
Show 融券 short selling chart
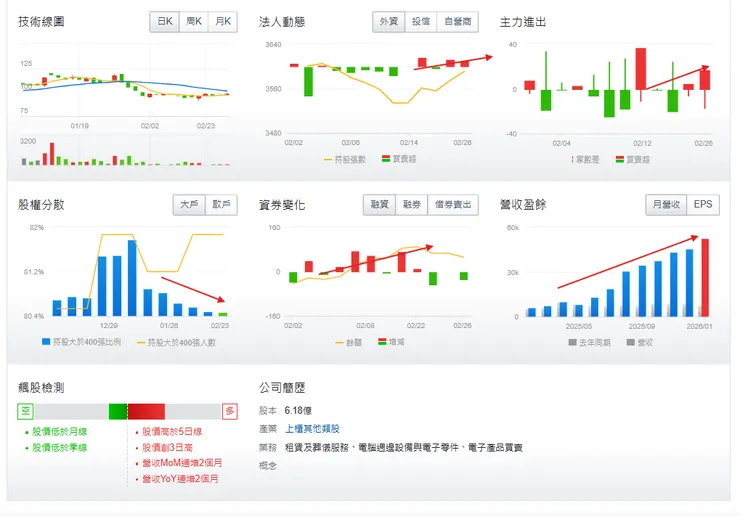click(411, 204)
